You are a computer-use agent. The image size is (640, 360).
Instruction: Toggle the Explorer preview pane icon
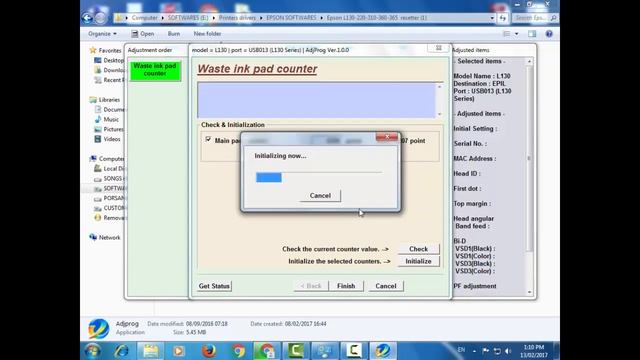pos(532,34)
